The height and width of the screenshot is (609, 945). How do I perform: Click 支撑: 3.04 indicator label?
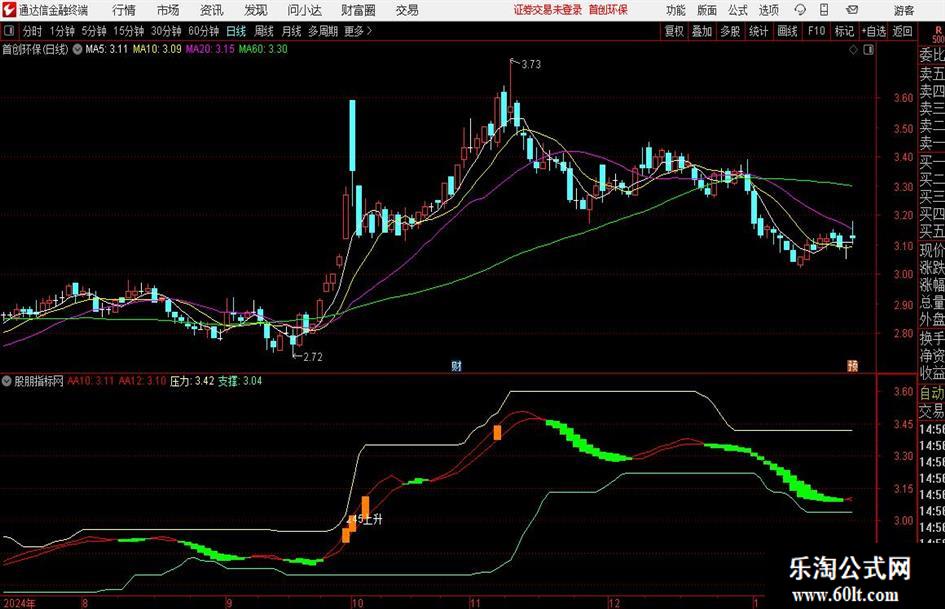click(x=240, y=381)
